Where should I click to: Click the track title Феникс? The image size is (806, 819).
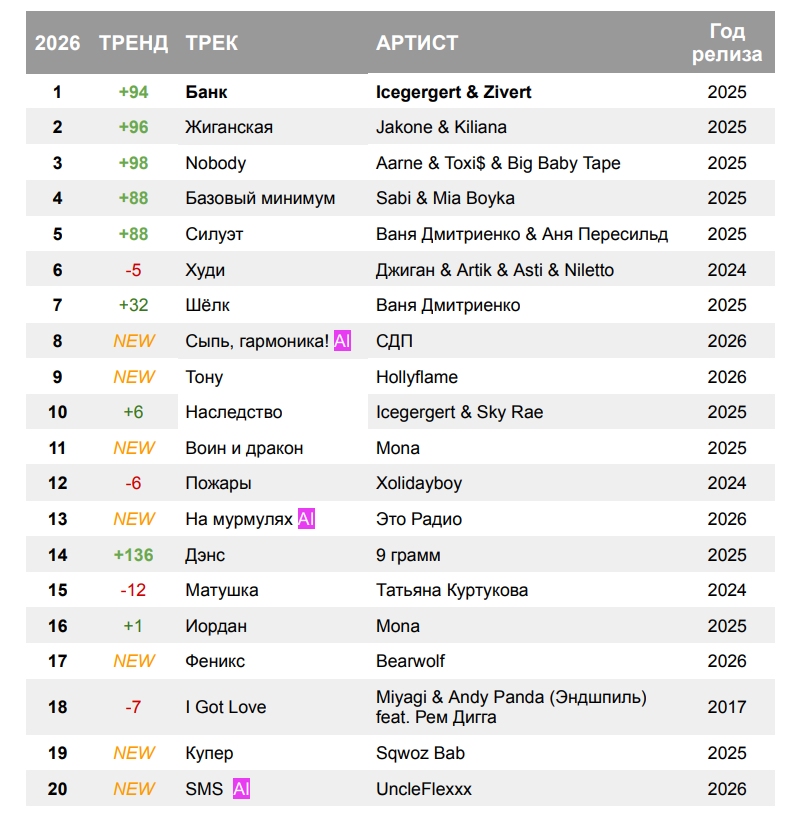point(215,661)
